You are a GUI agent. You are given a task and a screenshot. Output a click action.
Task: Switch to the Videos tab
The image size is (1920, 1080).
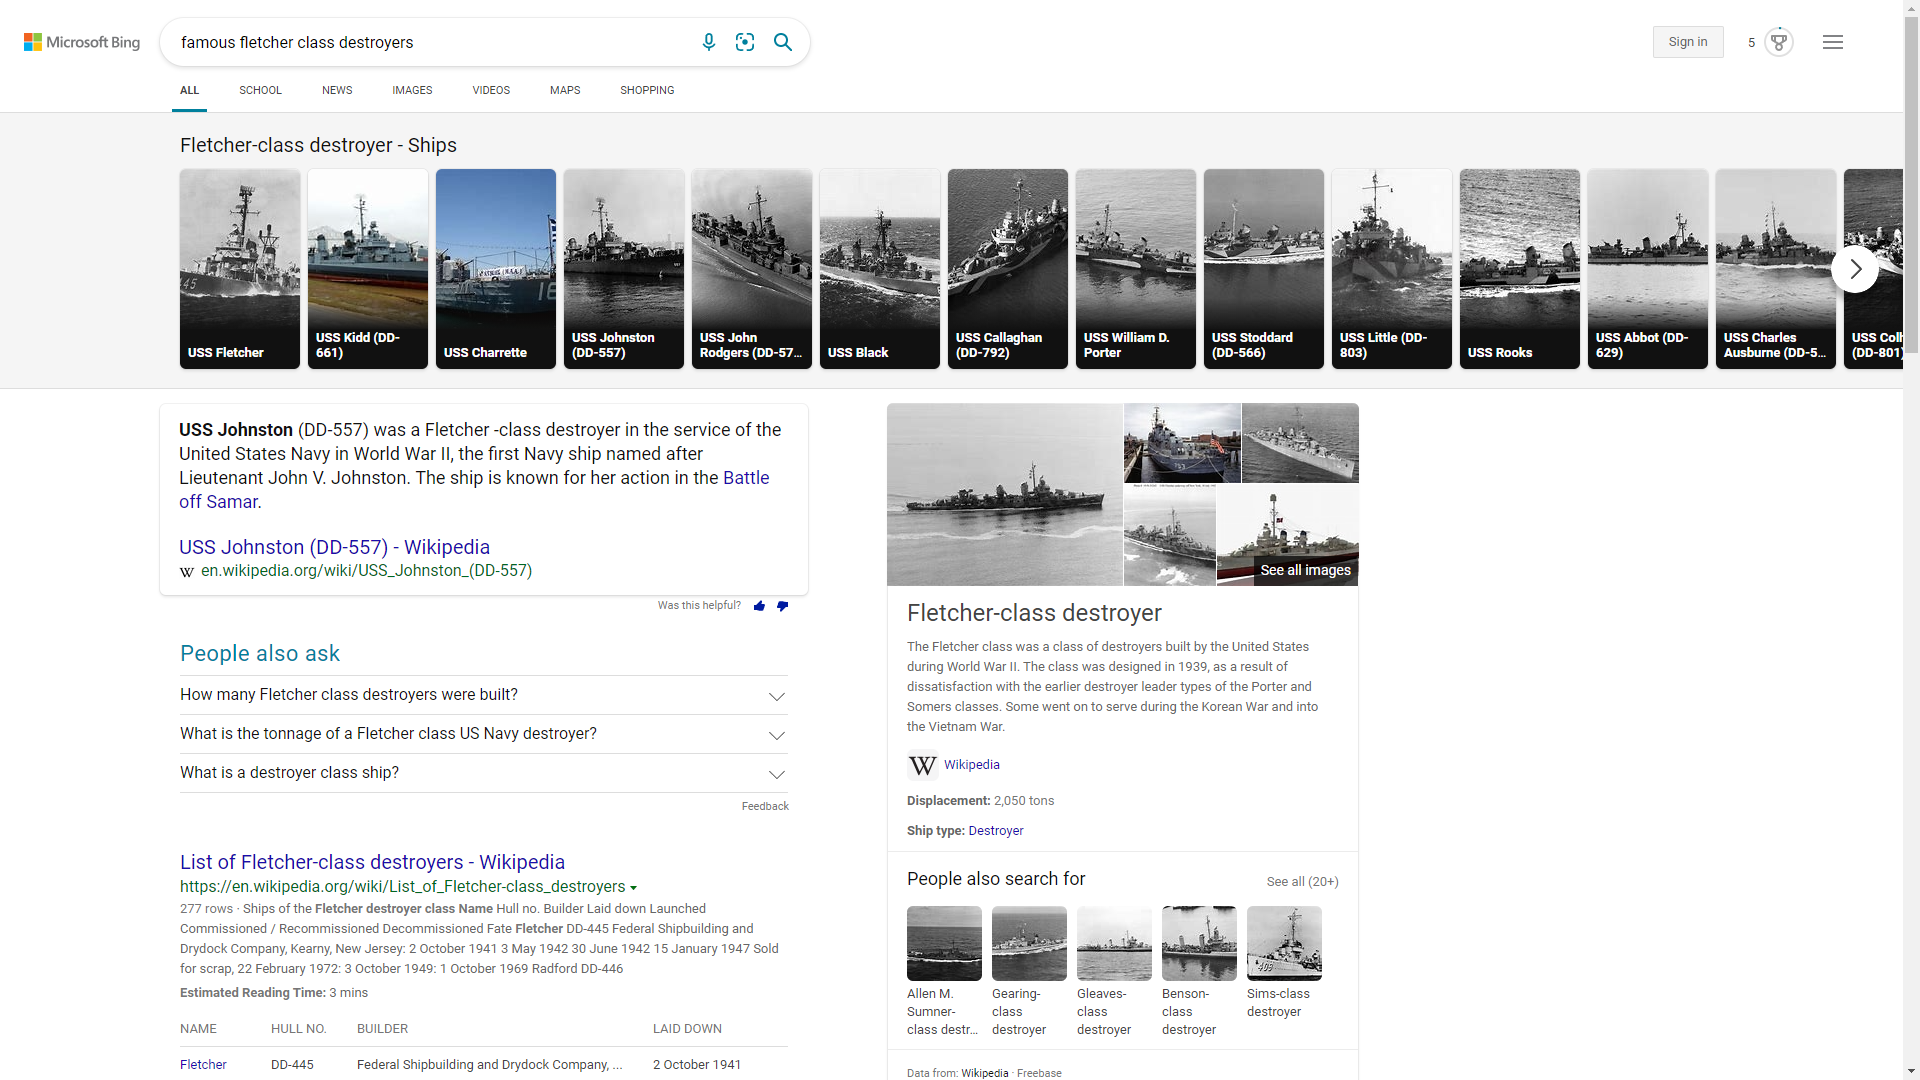point(491,90)
